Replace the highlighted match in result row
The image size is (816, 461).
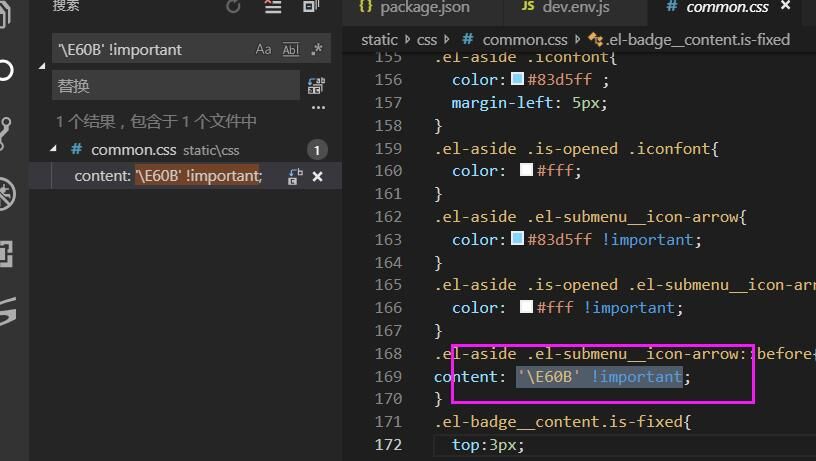click(x=295, y=177)
